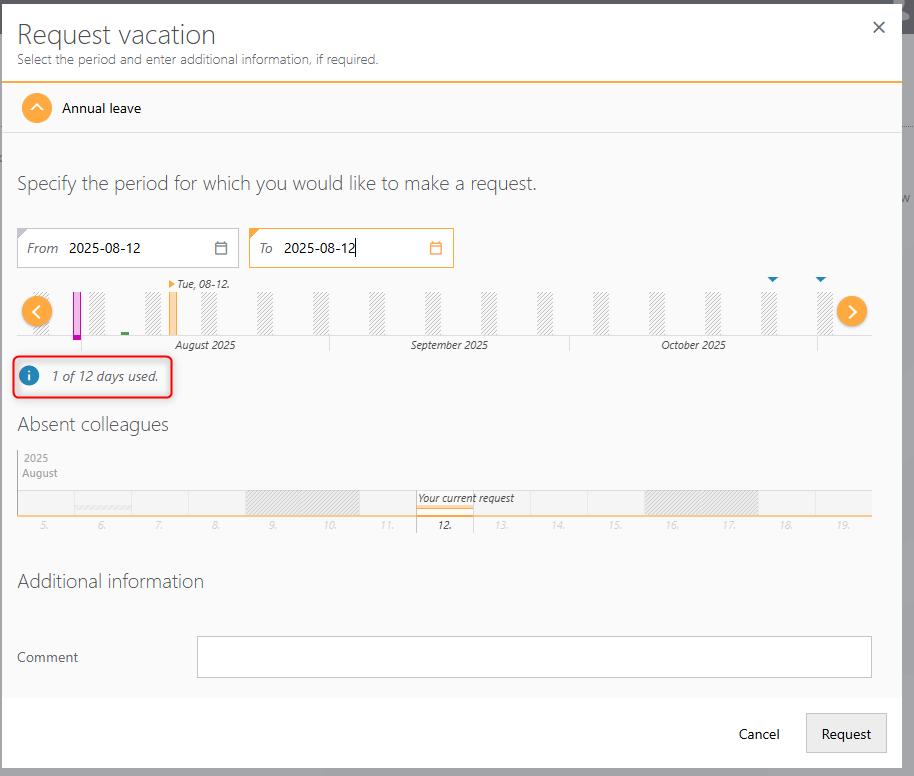
Task: Open the From date calendar picker
Action: tap(221, 248)
